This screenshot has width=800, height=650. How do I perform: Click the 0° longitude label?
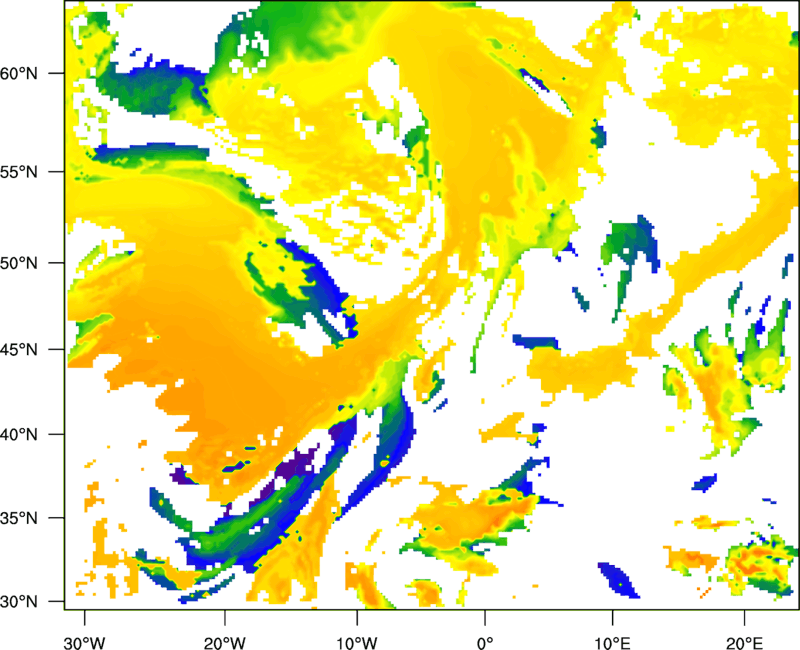[x=485, y=643]
